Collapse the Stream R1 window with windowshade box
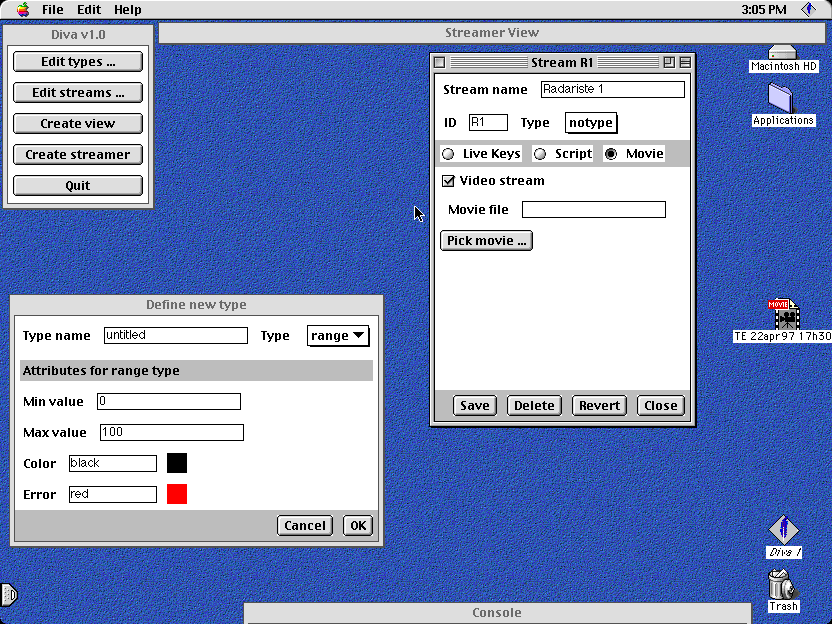The width and height of the screenshot is (832, 624). click(685, 62)
